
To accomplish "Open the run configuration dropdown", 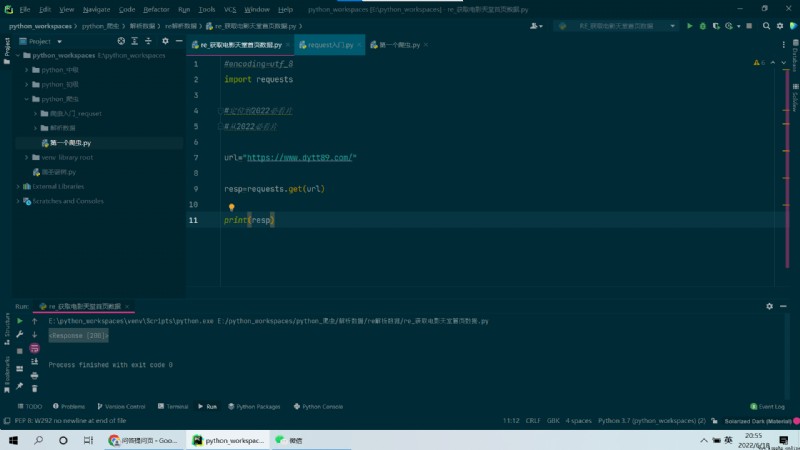I will coord(616,26).
